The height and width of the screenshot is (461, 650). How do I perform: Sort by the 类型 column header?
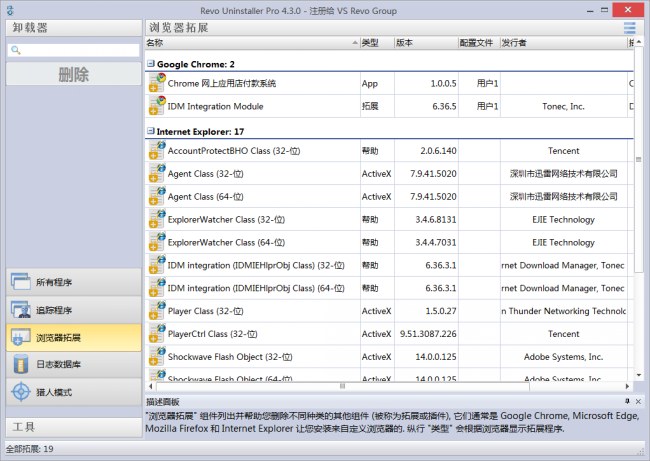click(x=377, y=43)
